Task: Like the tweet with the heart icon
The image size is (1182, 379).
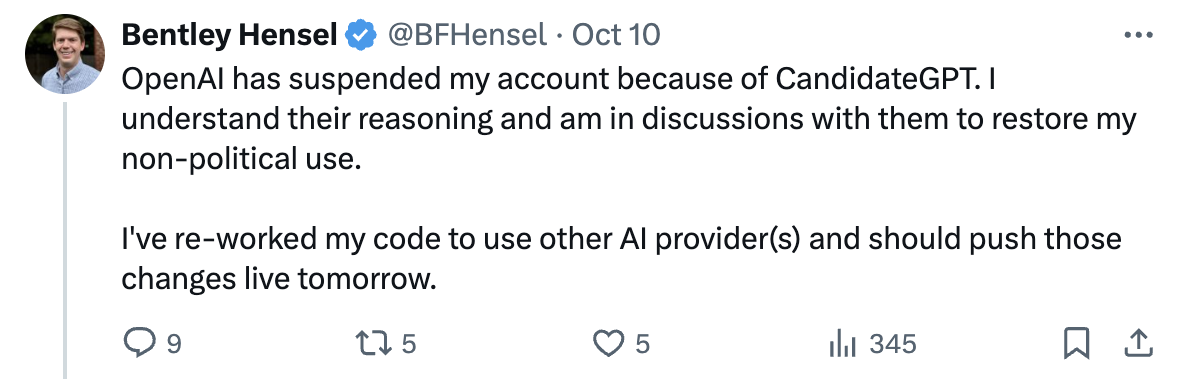Action: [608, 344]
